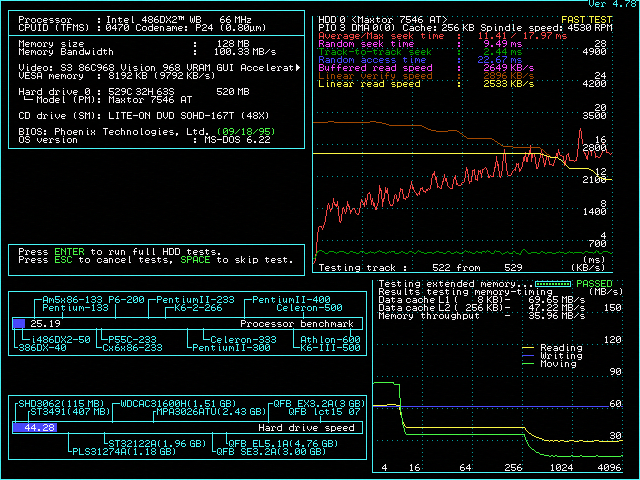Select the green Moving legend entry
Image resolution: width=640 pixels, height=480 pixels.
549,364
